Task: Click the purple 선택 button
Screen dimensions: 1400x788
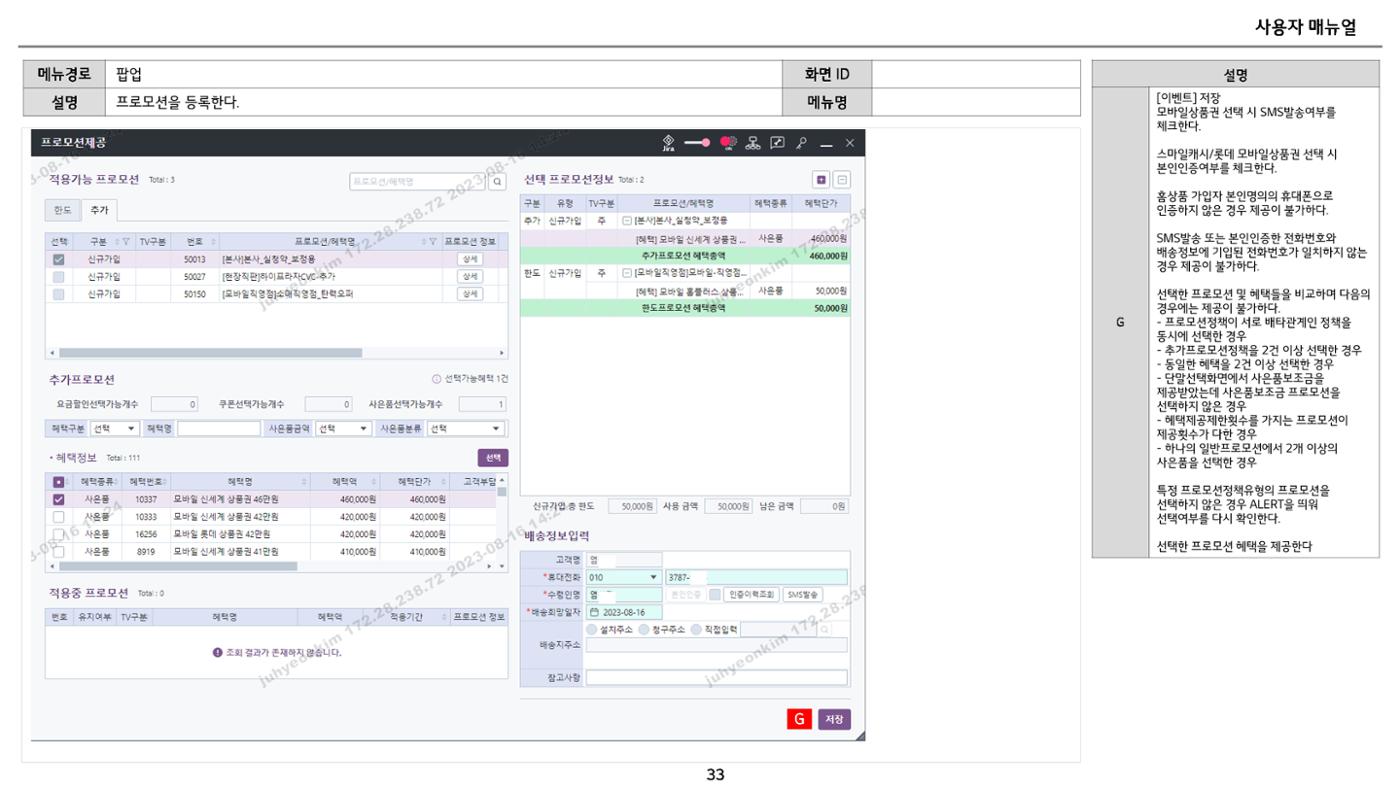Action: click(492, 457)
